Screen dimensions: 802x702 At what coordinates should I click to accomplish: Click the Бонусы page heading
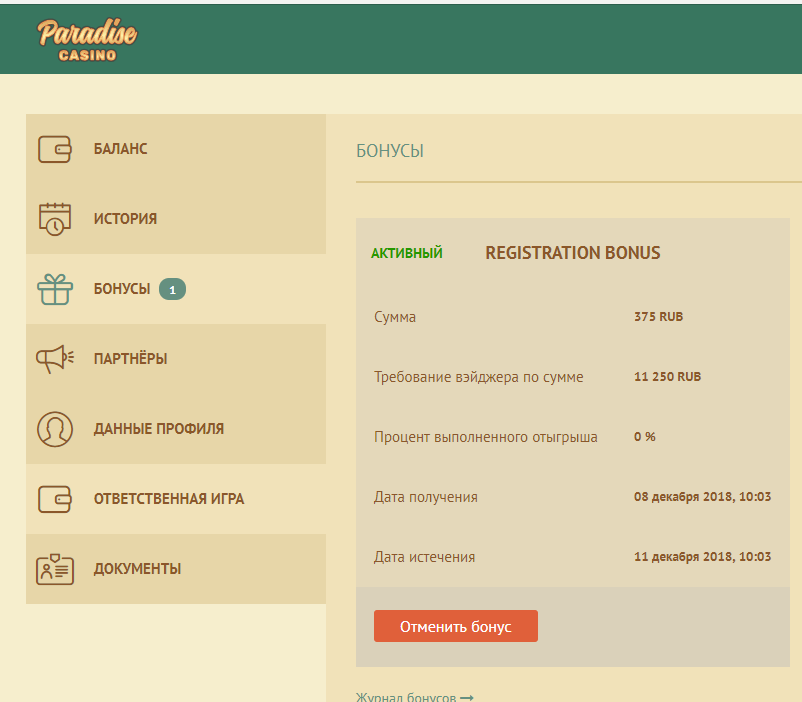[x=390, y=151]
